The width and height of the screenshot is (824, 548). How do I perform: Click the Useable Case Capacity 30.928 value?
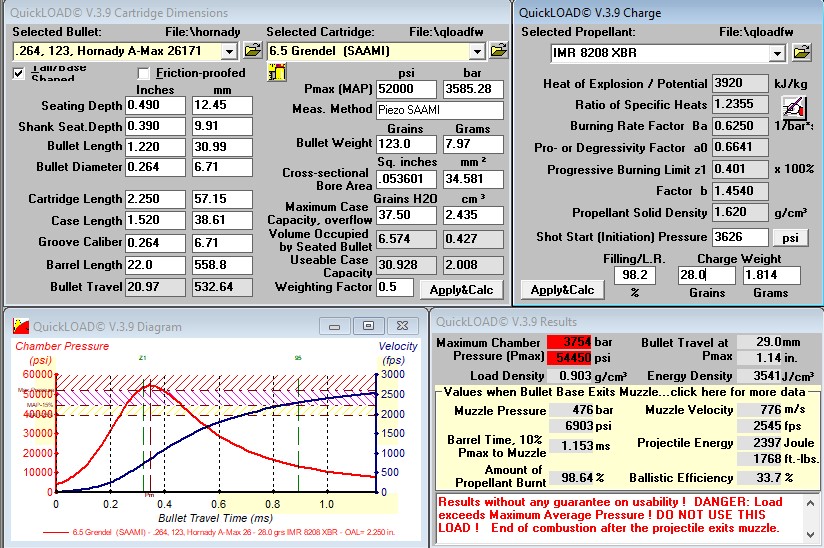406,265
